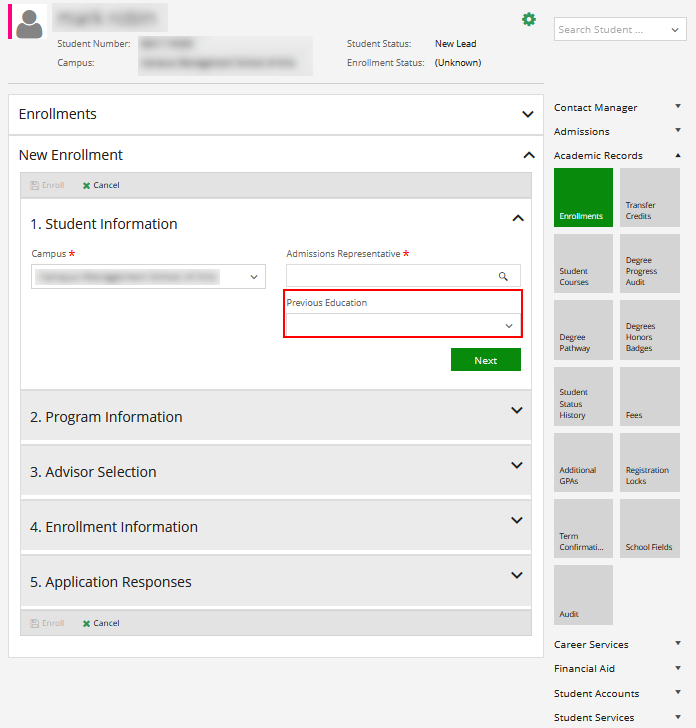
Task: Click the bottom Enroll button
Action: click(47, 623)
